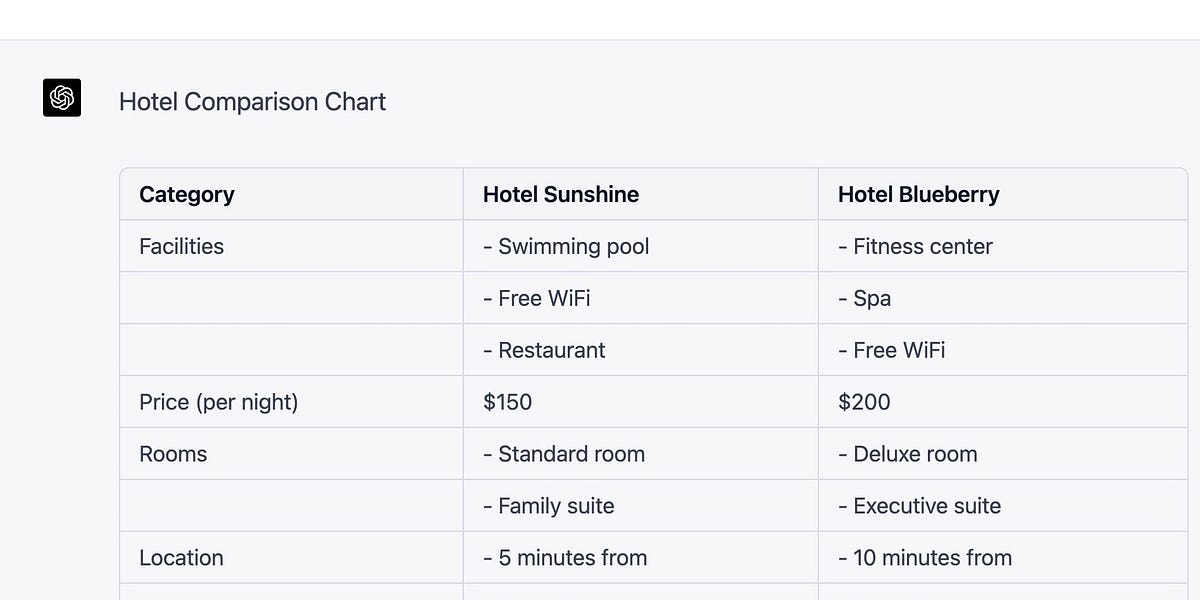Click the Family suite cell

click(548, 506)
